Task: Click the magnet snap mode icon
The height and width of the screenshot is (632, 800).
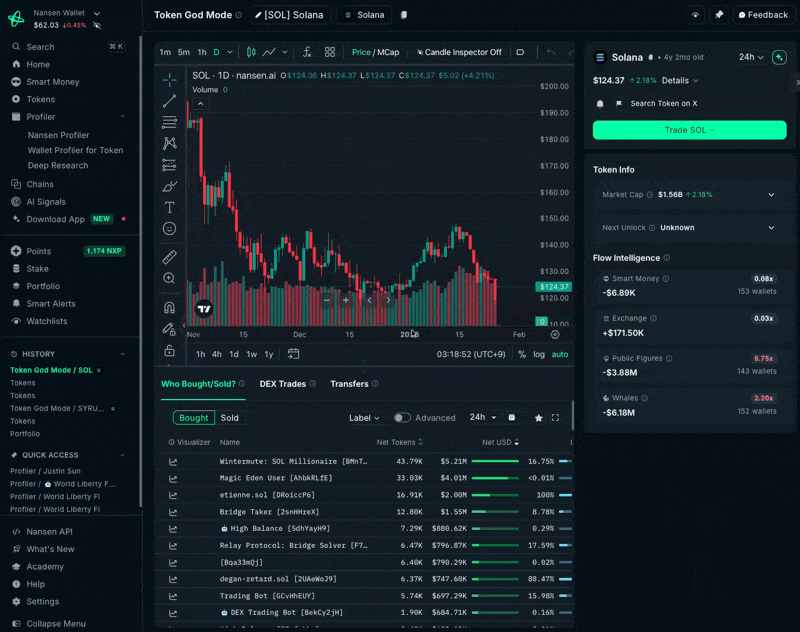Action: coord(169,307)
